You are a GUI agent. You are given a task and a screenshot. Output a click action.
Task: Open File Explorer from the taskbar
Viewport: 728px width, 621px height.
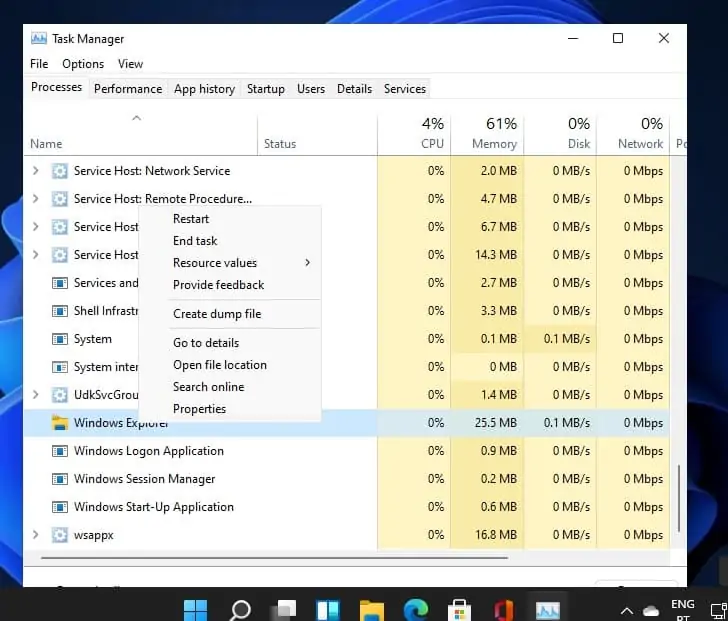371,609
